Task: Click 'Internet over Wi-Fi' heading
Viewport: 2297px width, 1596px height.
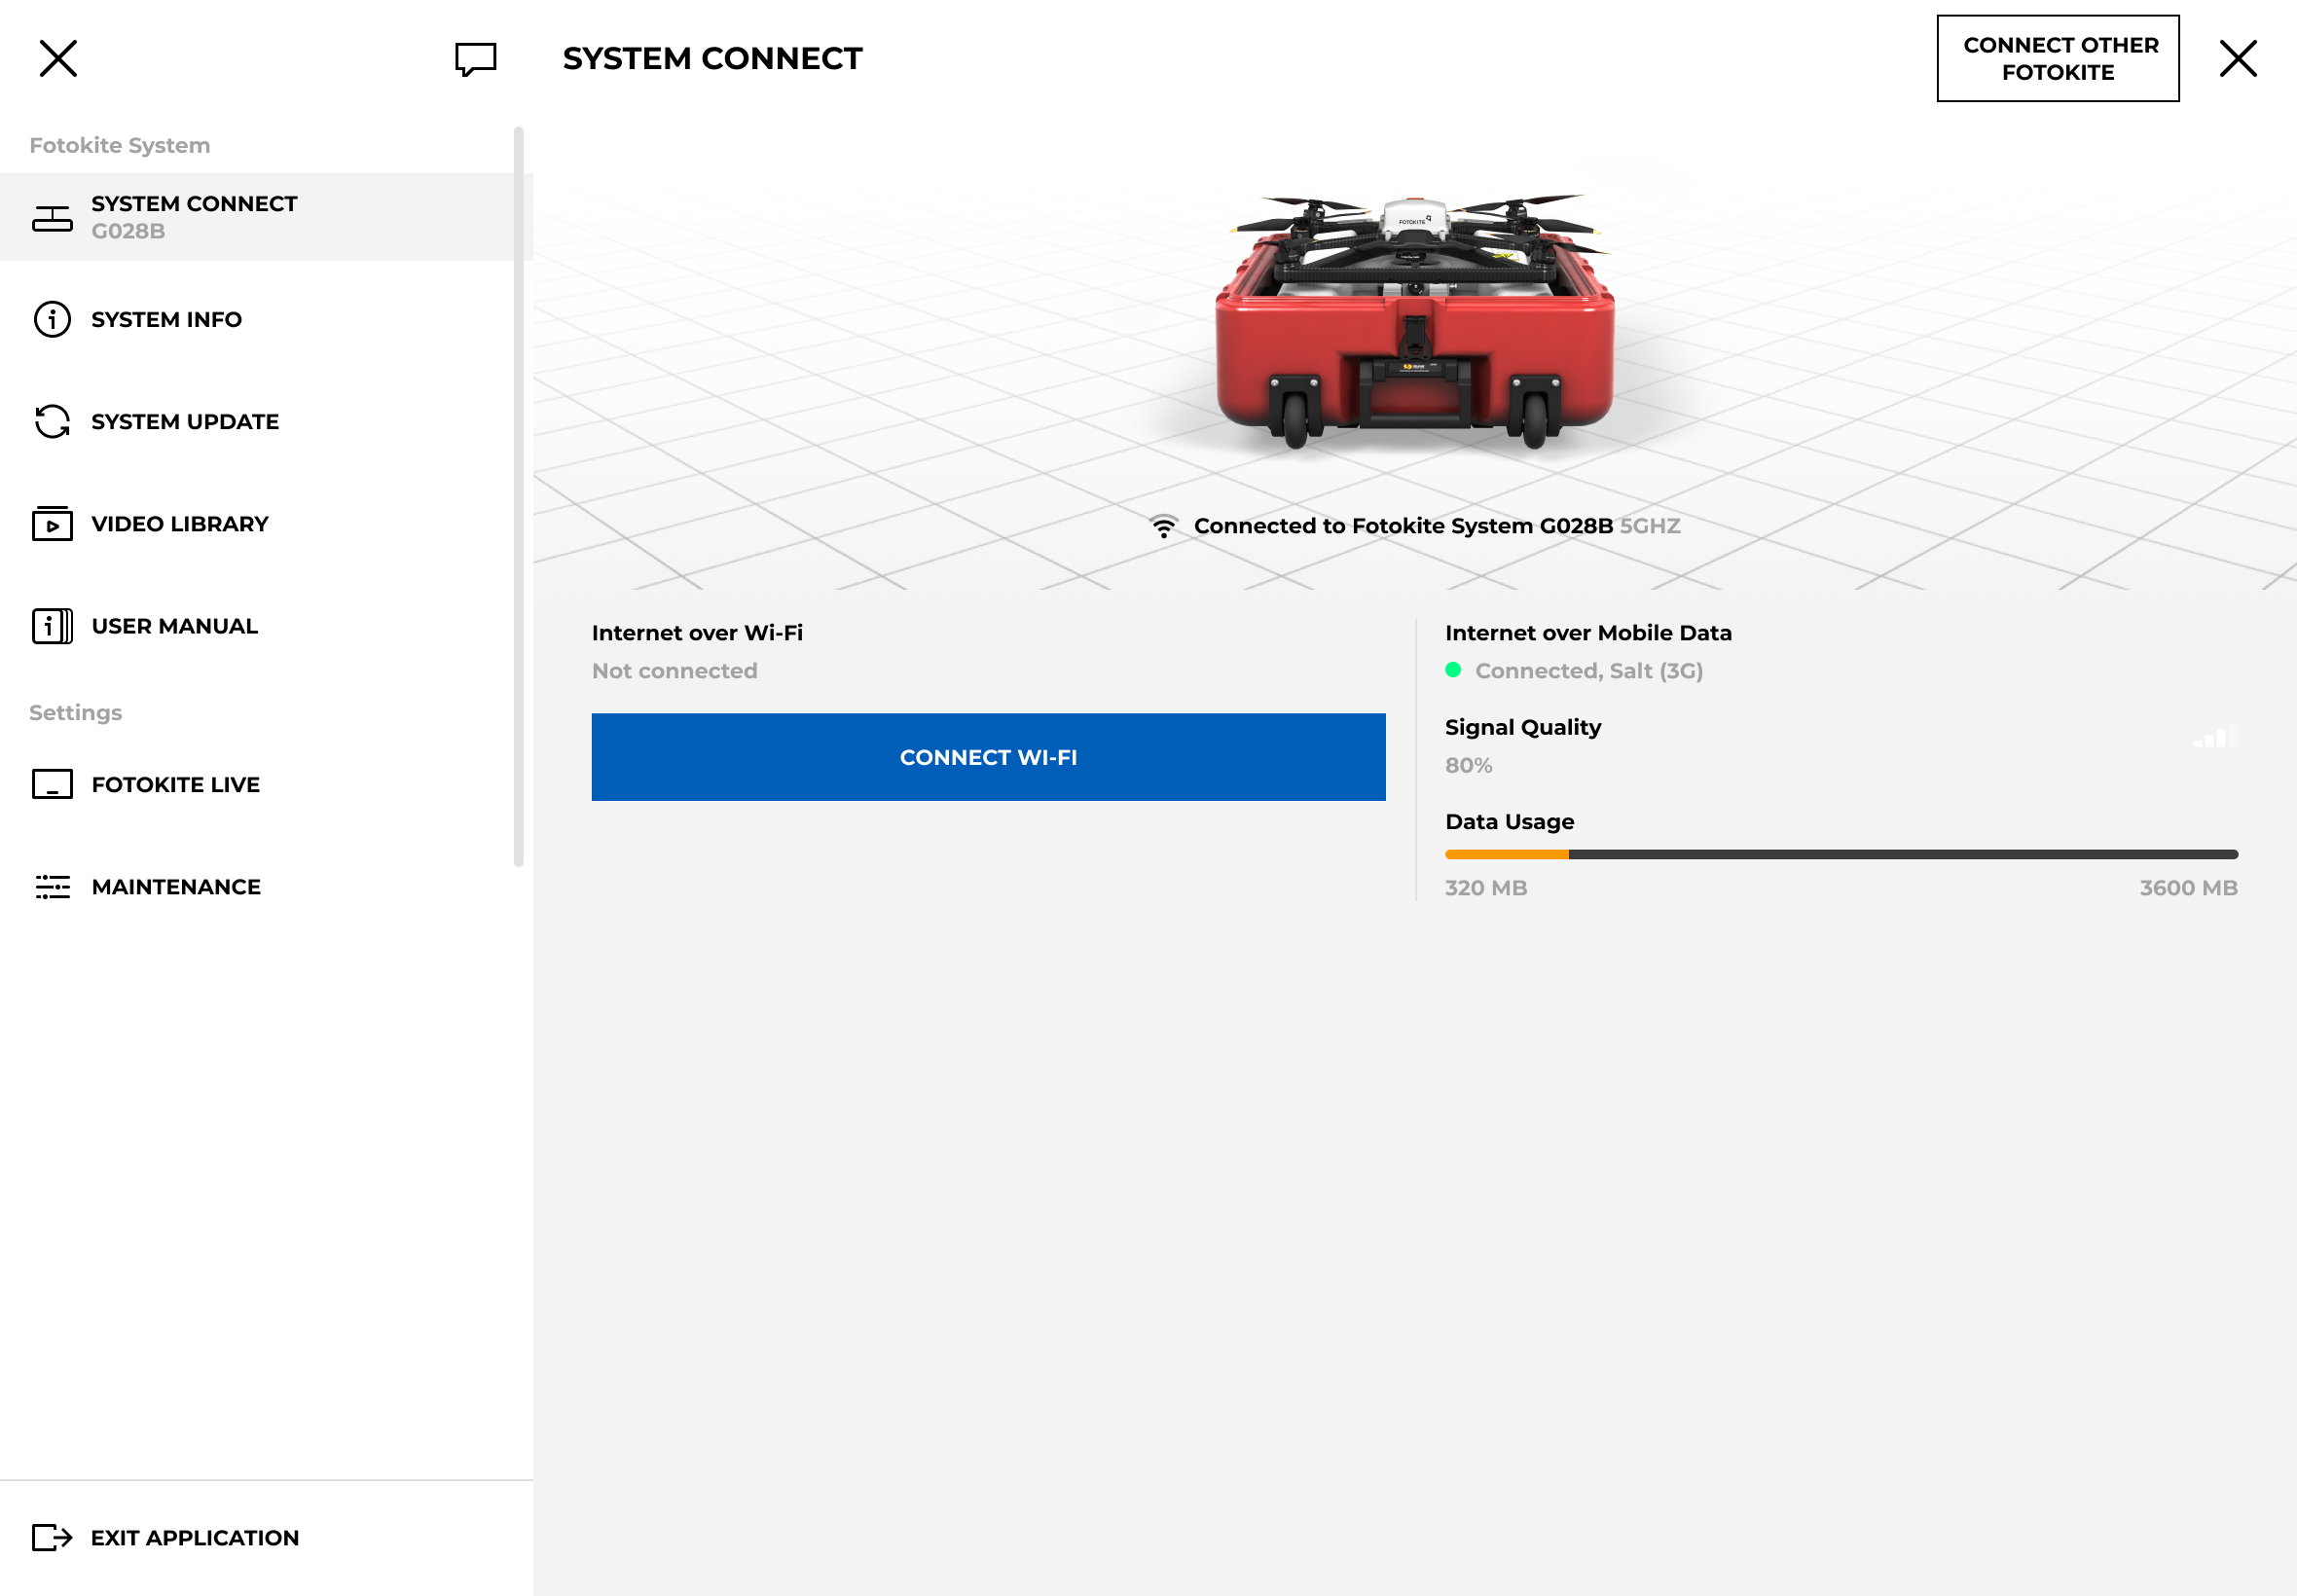Action: pyautogui.click(x=697, y=633)
